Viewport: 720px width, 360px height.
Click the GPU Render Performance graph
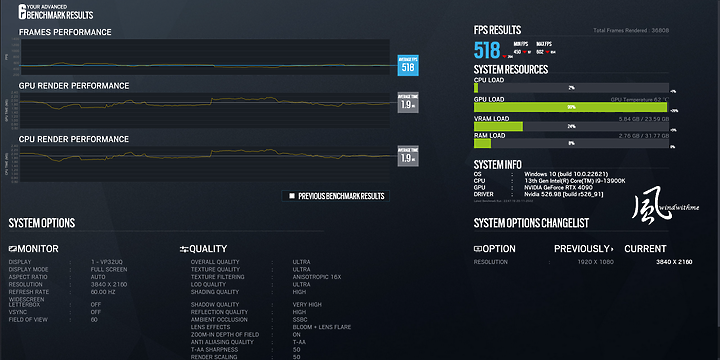coord(205,110)
